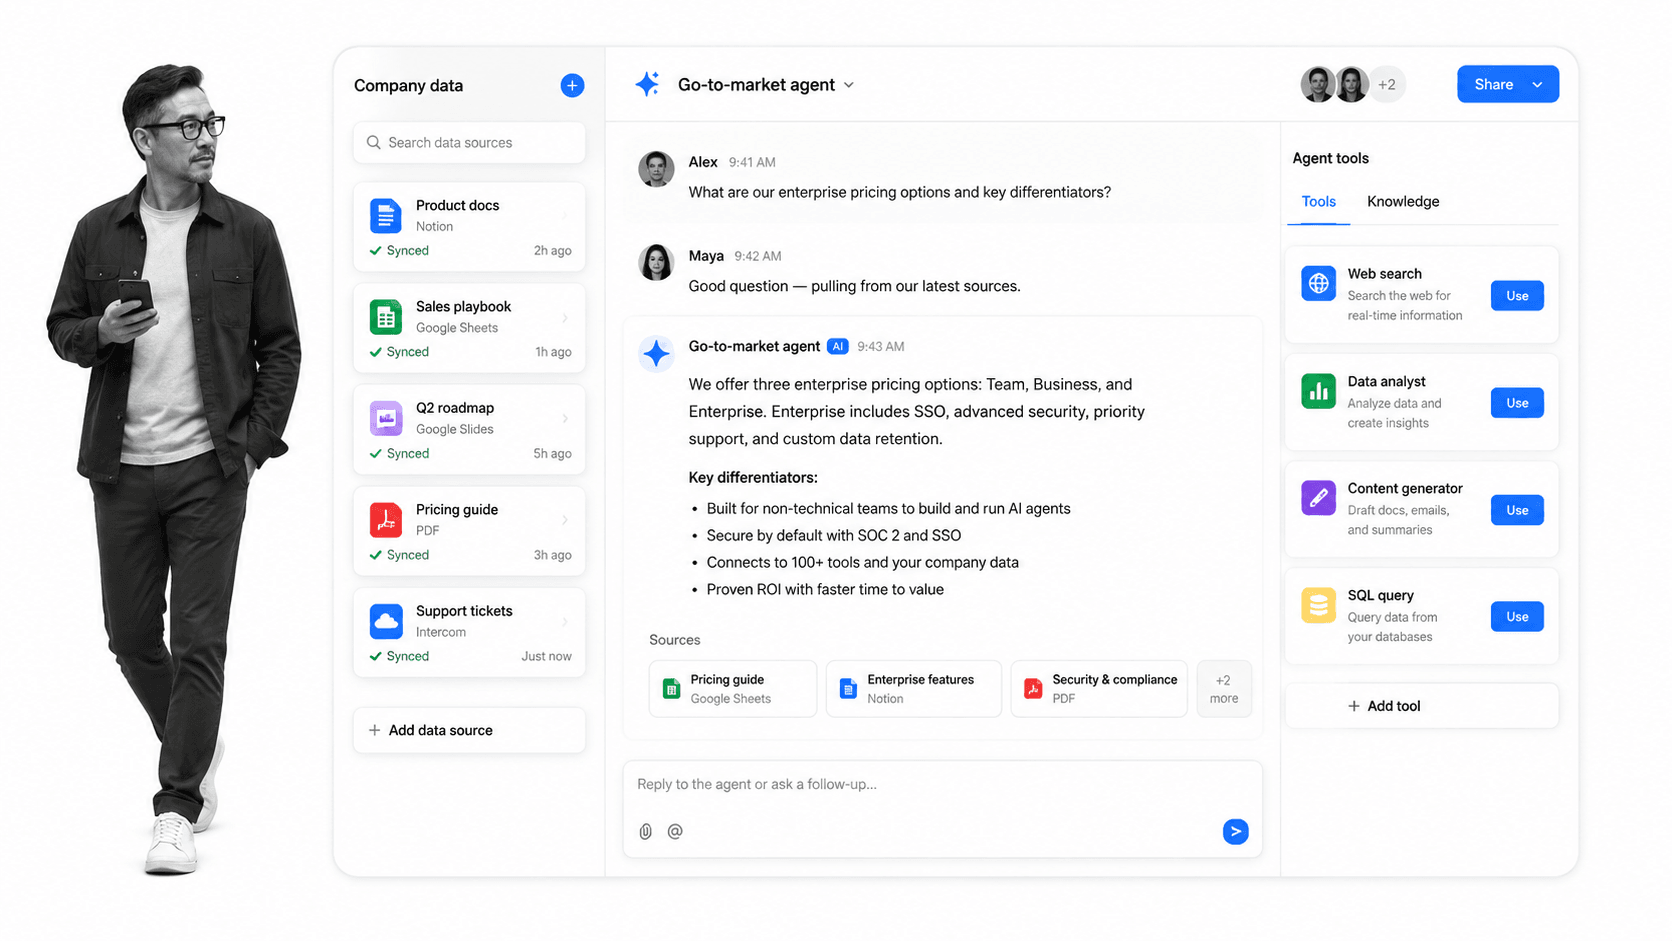Click the '5h ago' Q2 roadmap timestamp
The height and width of the screenshot is (941, 1672).
(x=552, y=454)
